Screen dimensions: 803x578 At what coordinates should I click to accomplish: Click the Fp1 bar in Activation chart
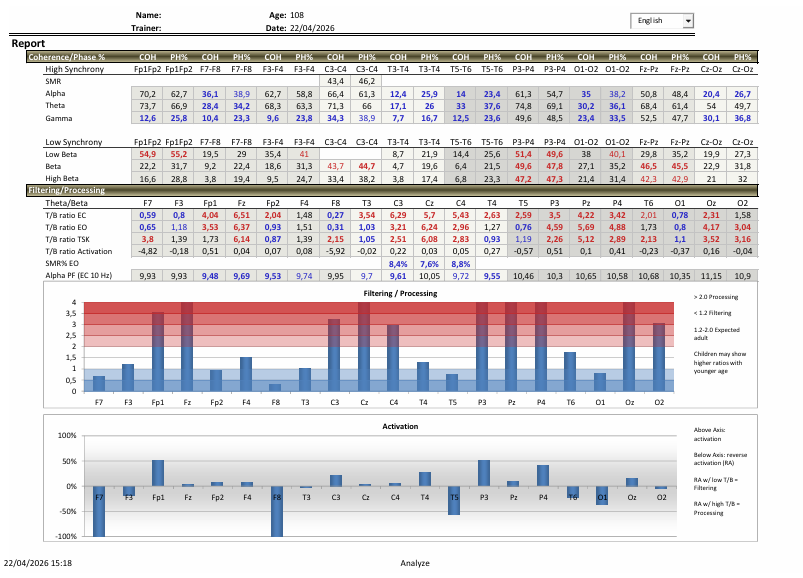point(158,473)
